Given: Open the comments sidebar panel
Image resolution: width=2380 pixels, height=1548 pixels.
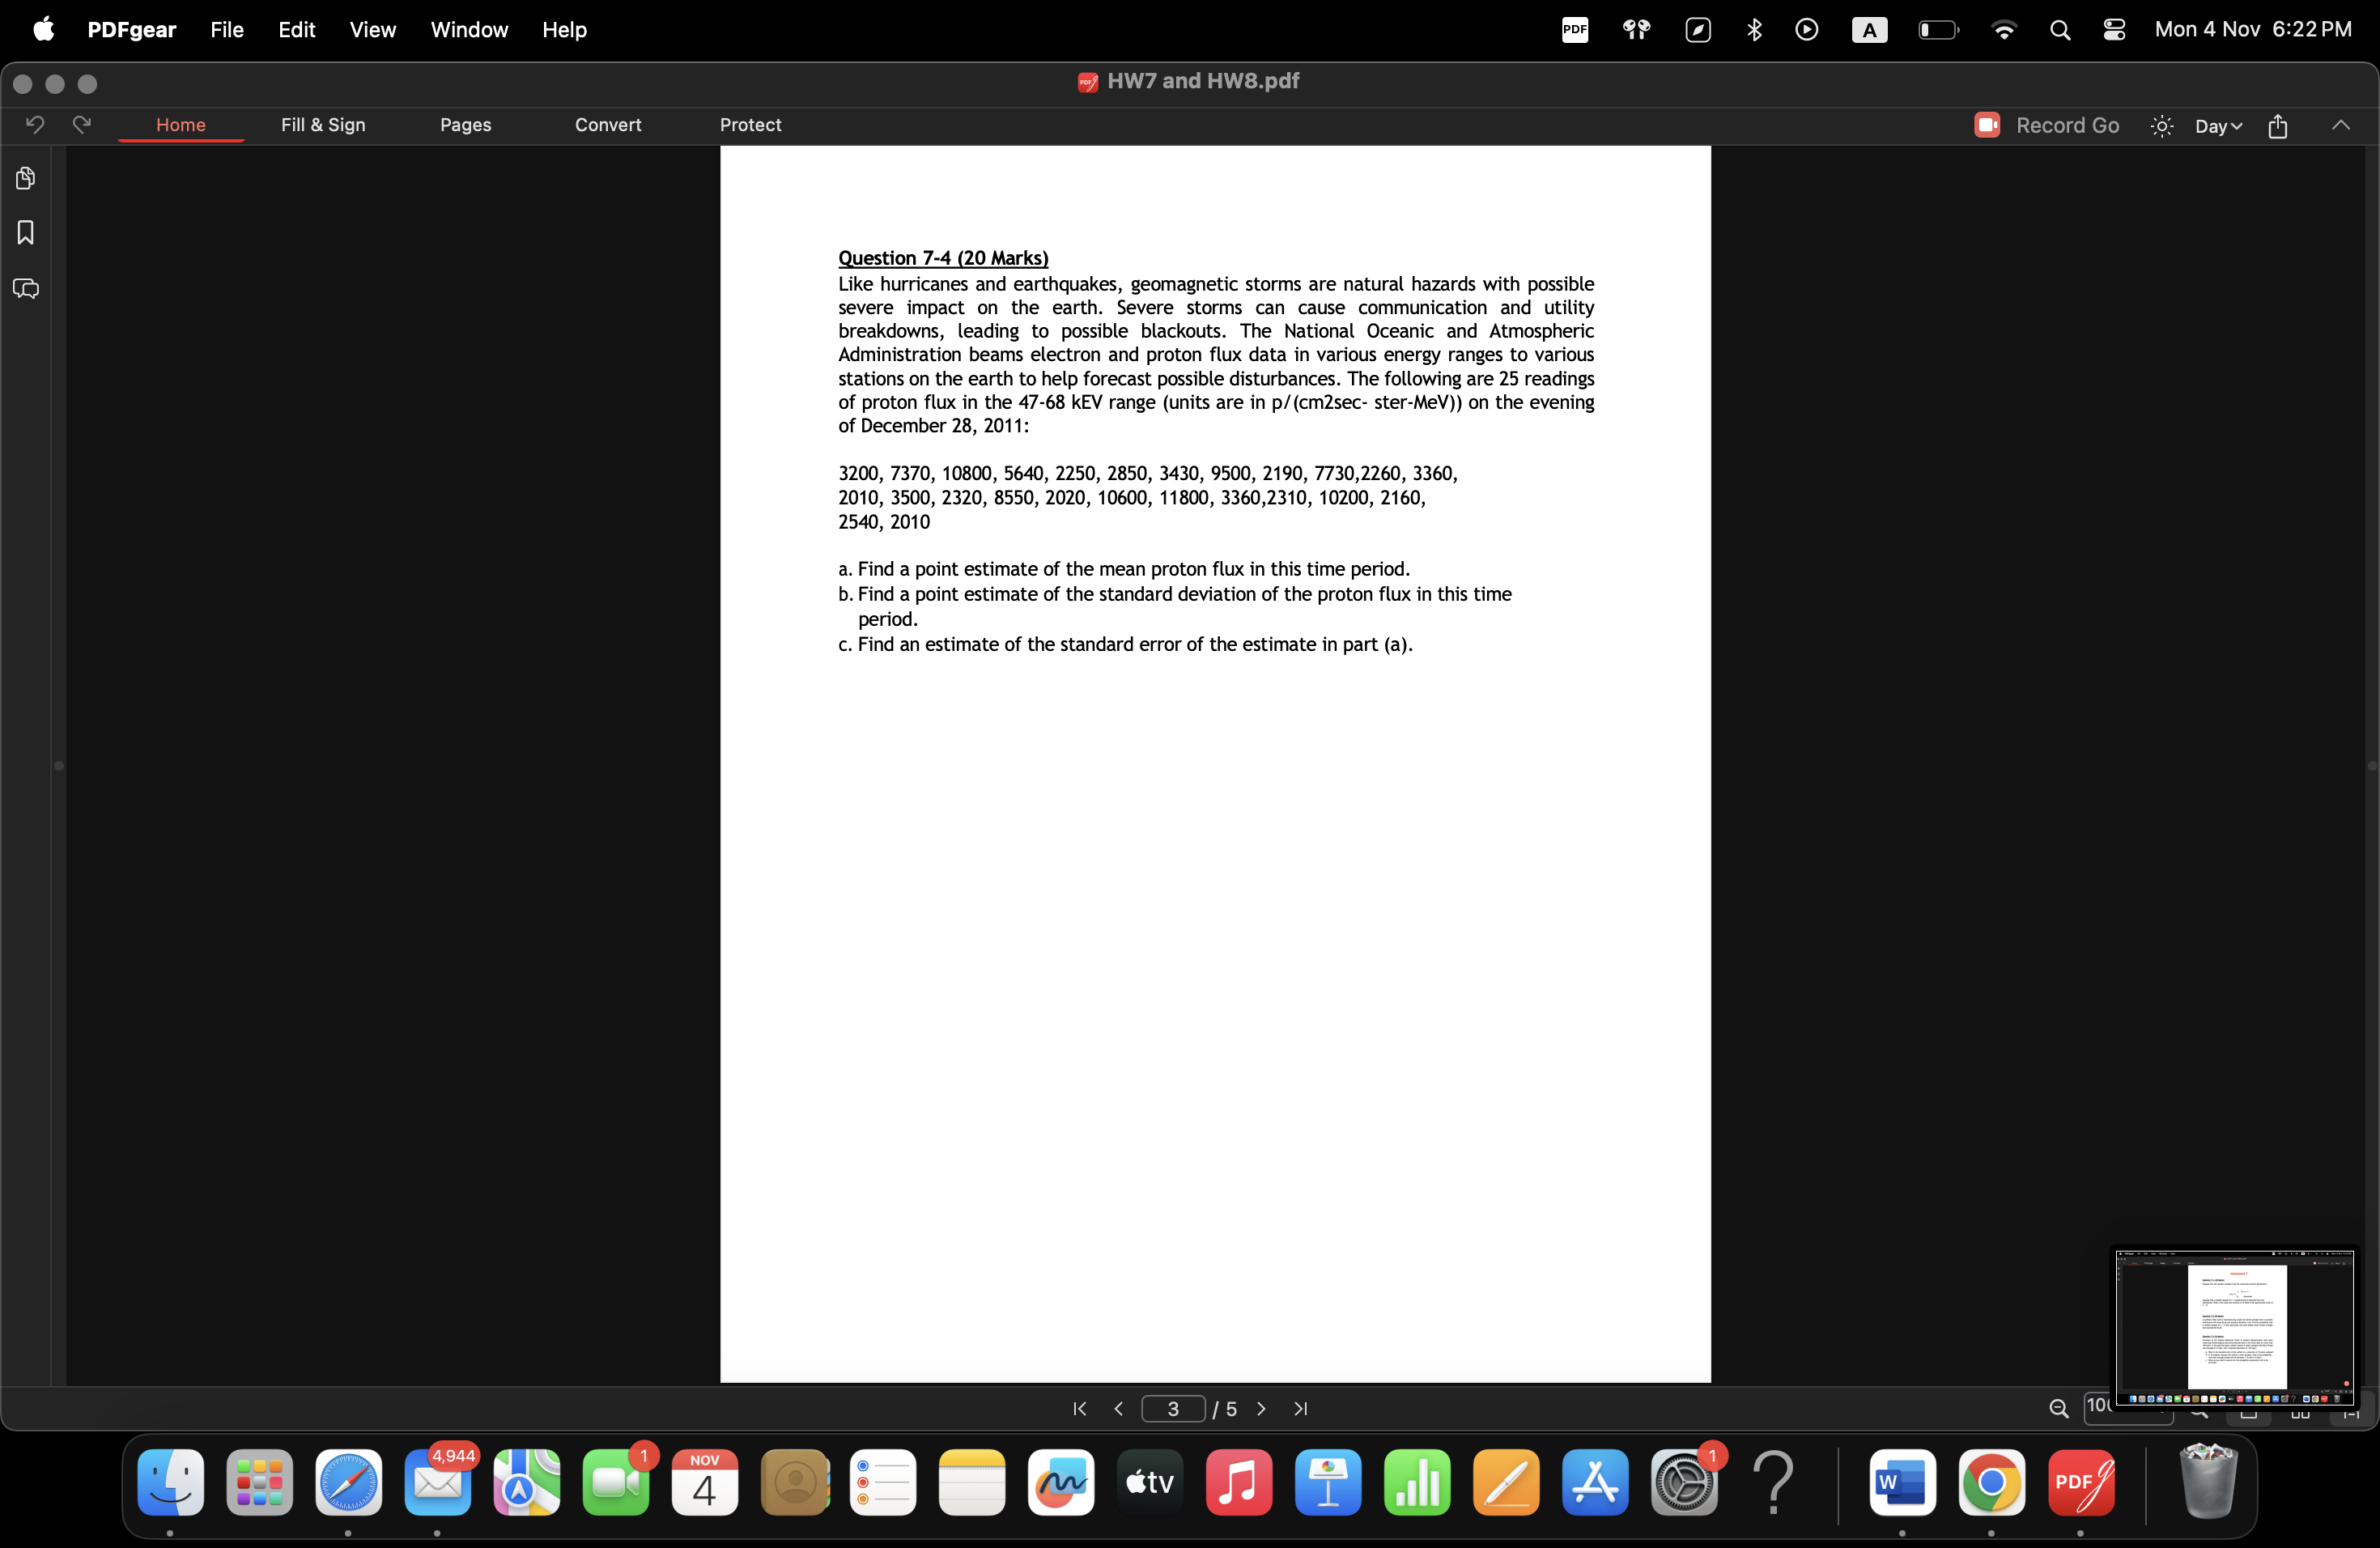Looking at the screenshot, I should click(x=26, y=289).
